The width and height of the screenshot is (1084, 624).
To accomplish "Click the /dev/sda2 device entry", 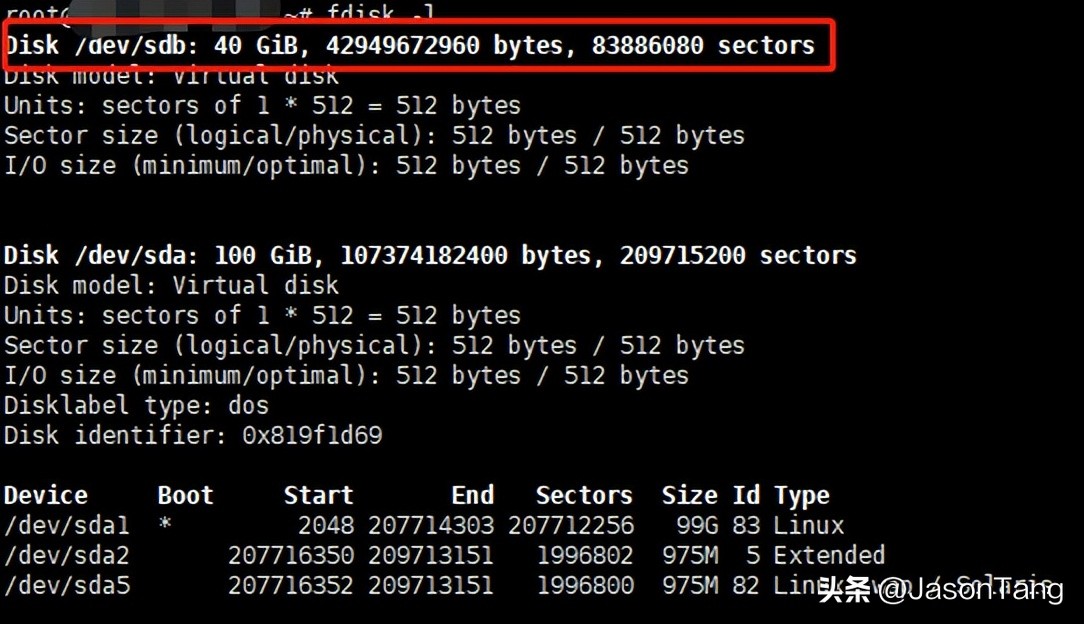I will pos(67,555).
